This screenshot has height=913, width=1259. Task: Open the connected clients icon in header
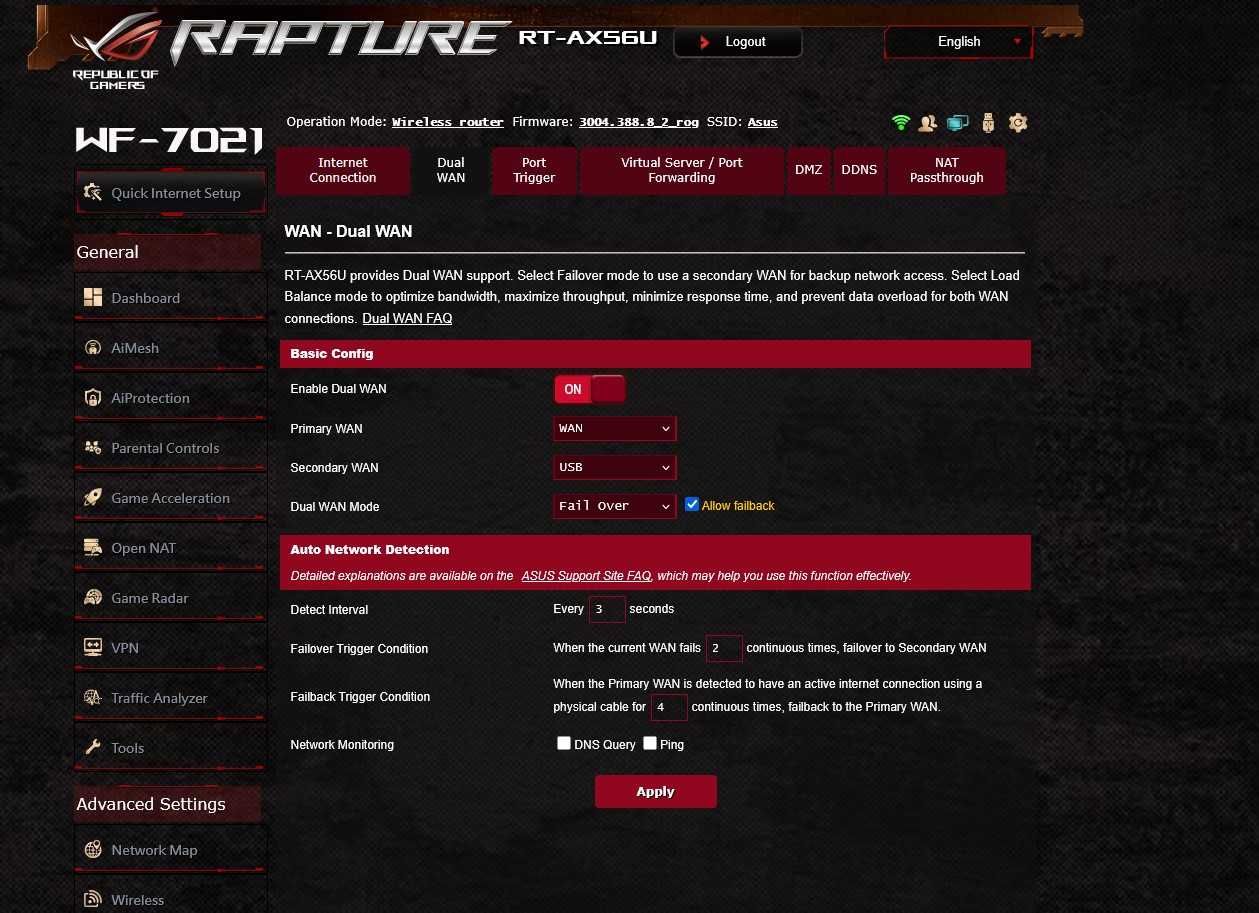[x=928, y=123]
